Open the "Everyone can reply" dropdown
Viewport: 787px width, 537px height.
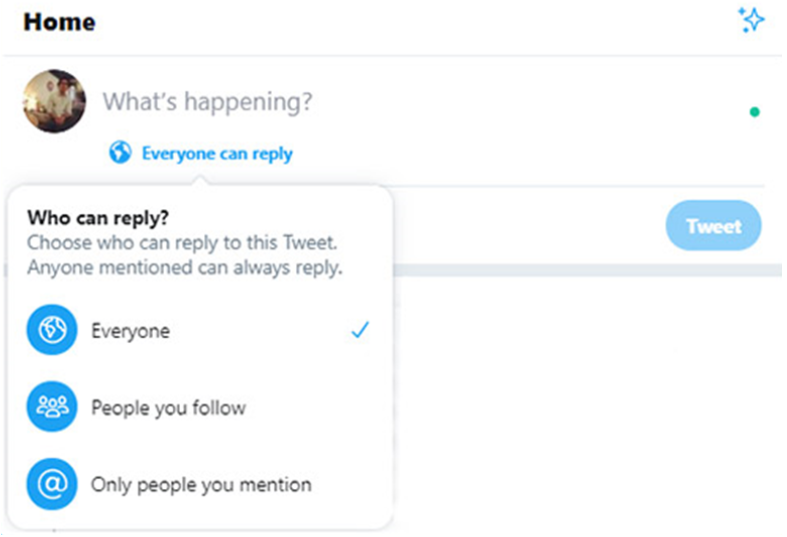click(217, 154)
